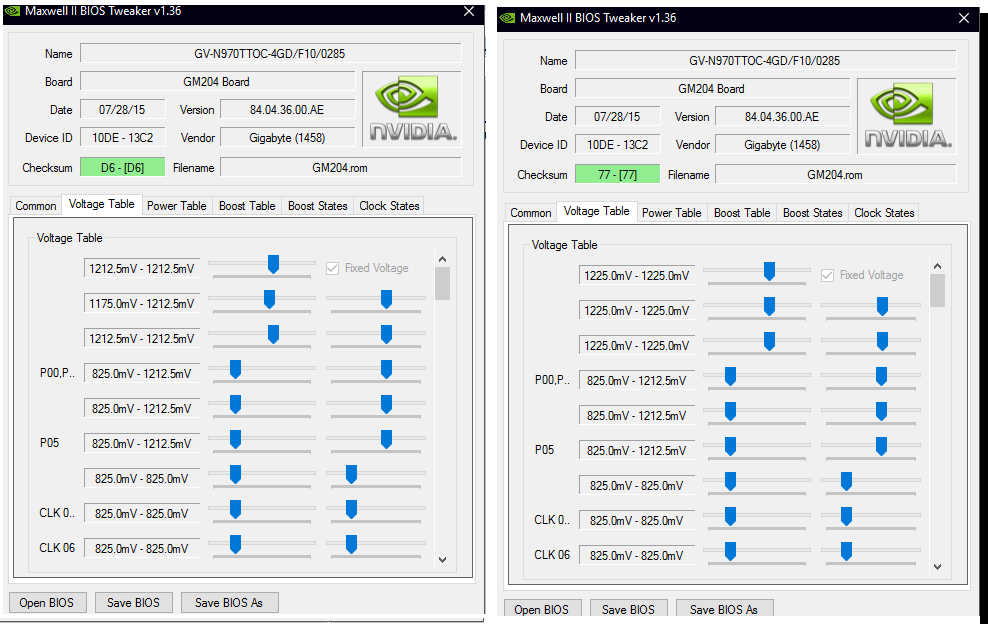Click Filename GM204.rom field in right window

click(836, 175)
